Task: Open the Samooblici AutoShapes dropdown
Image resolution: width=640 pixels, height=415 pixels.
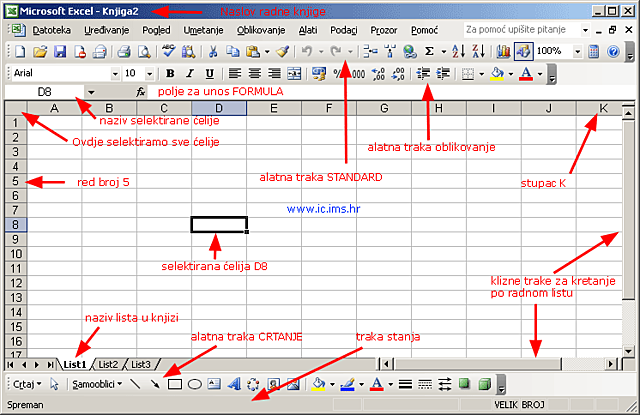Action: (97, 384)
